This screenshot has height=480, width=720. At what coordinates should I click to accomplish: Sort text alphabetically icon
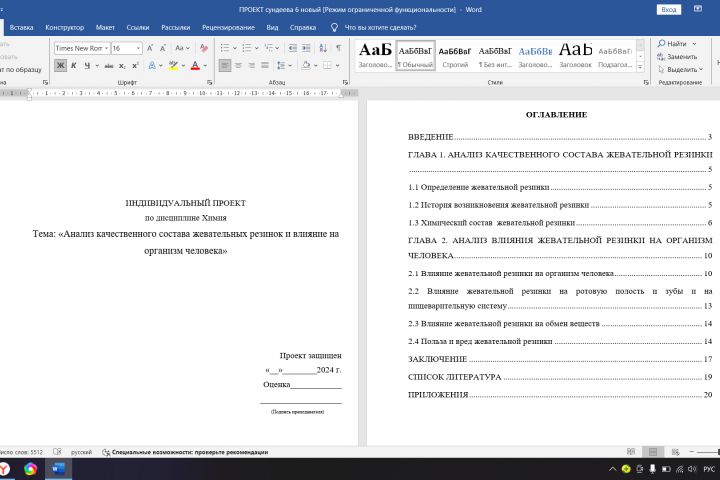pyautogui.click(x=323, y=48)
